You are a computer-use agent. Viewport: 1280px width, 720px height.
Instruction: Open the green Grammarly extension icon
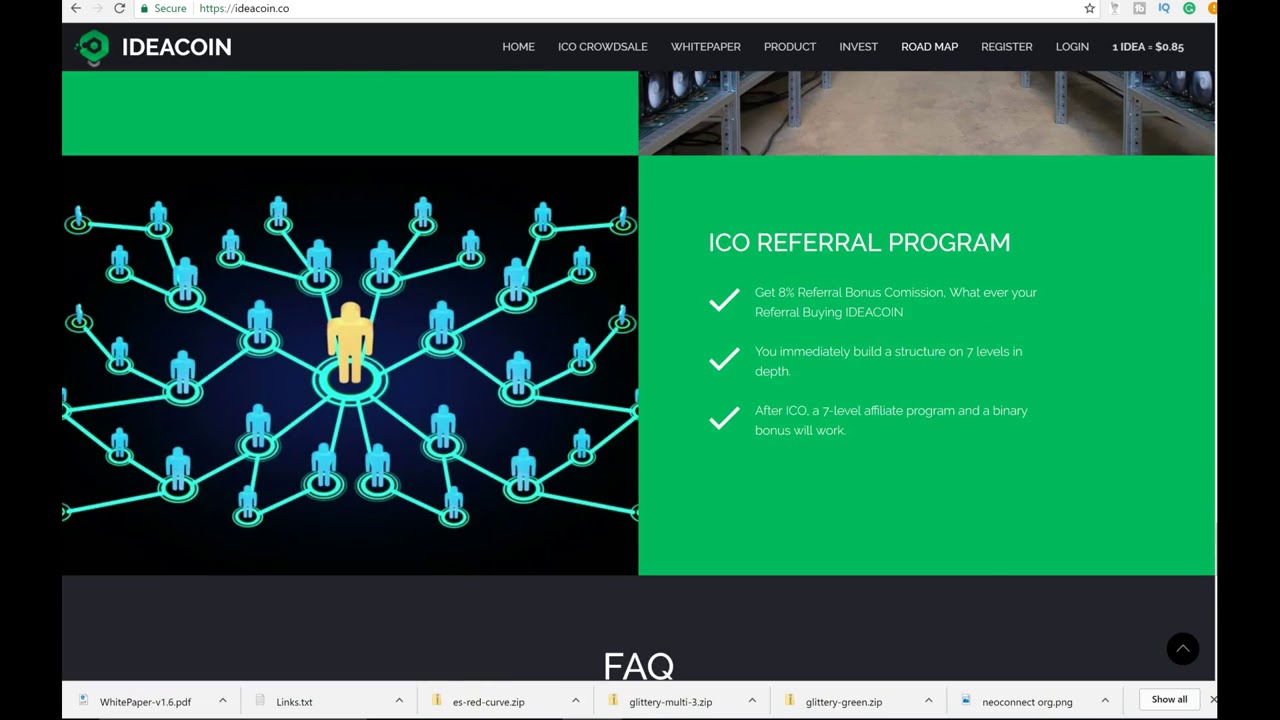click(1189, 8)
